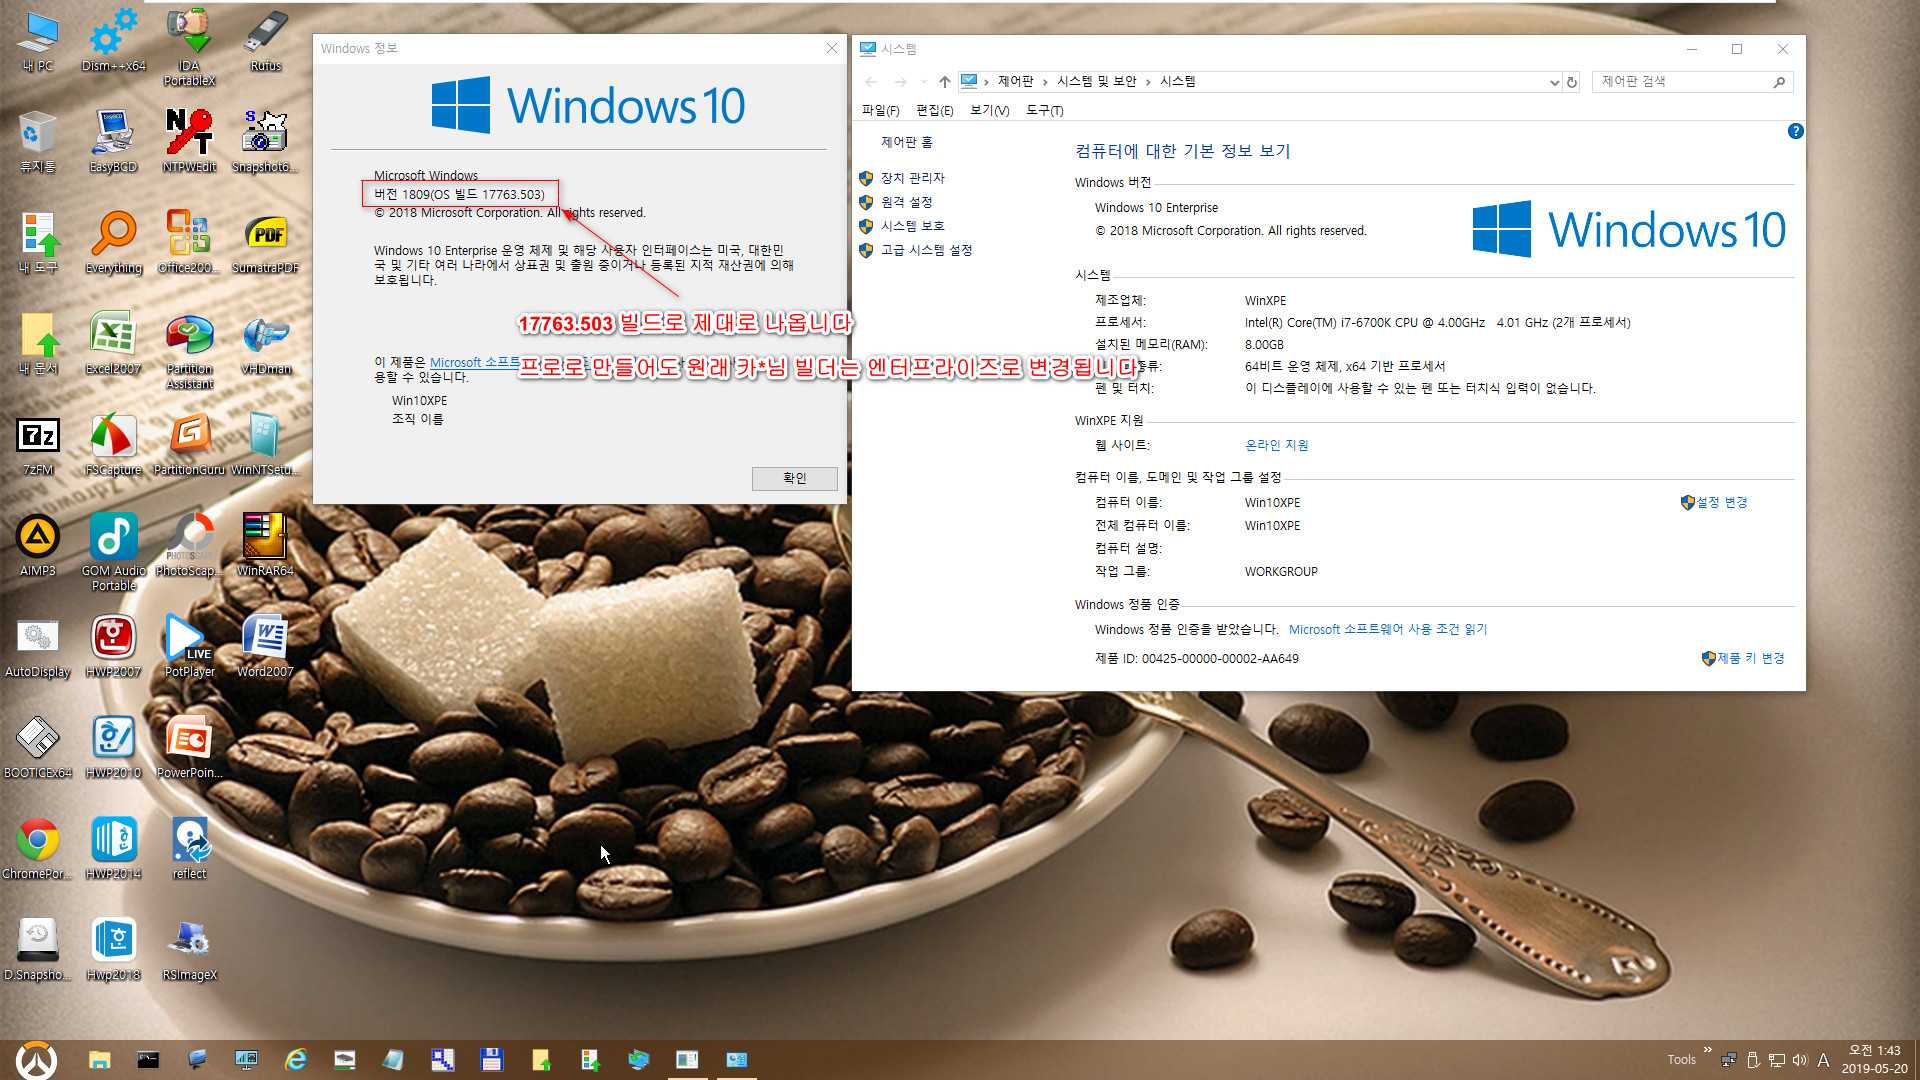Open the 파일(F) menu
The width and height of the screenshot is (1920, 1080).
[880, 110]
